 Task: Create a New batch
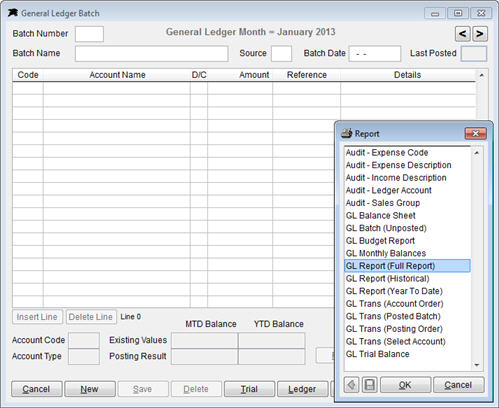click(x=90, y=389)
